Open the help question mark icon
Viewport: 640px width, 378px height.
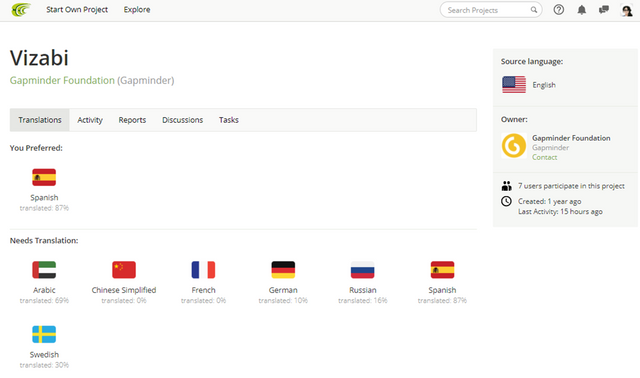559,9
